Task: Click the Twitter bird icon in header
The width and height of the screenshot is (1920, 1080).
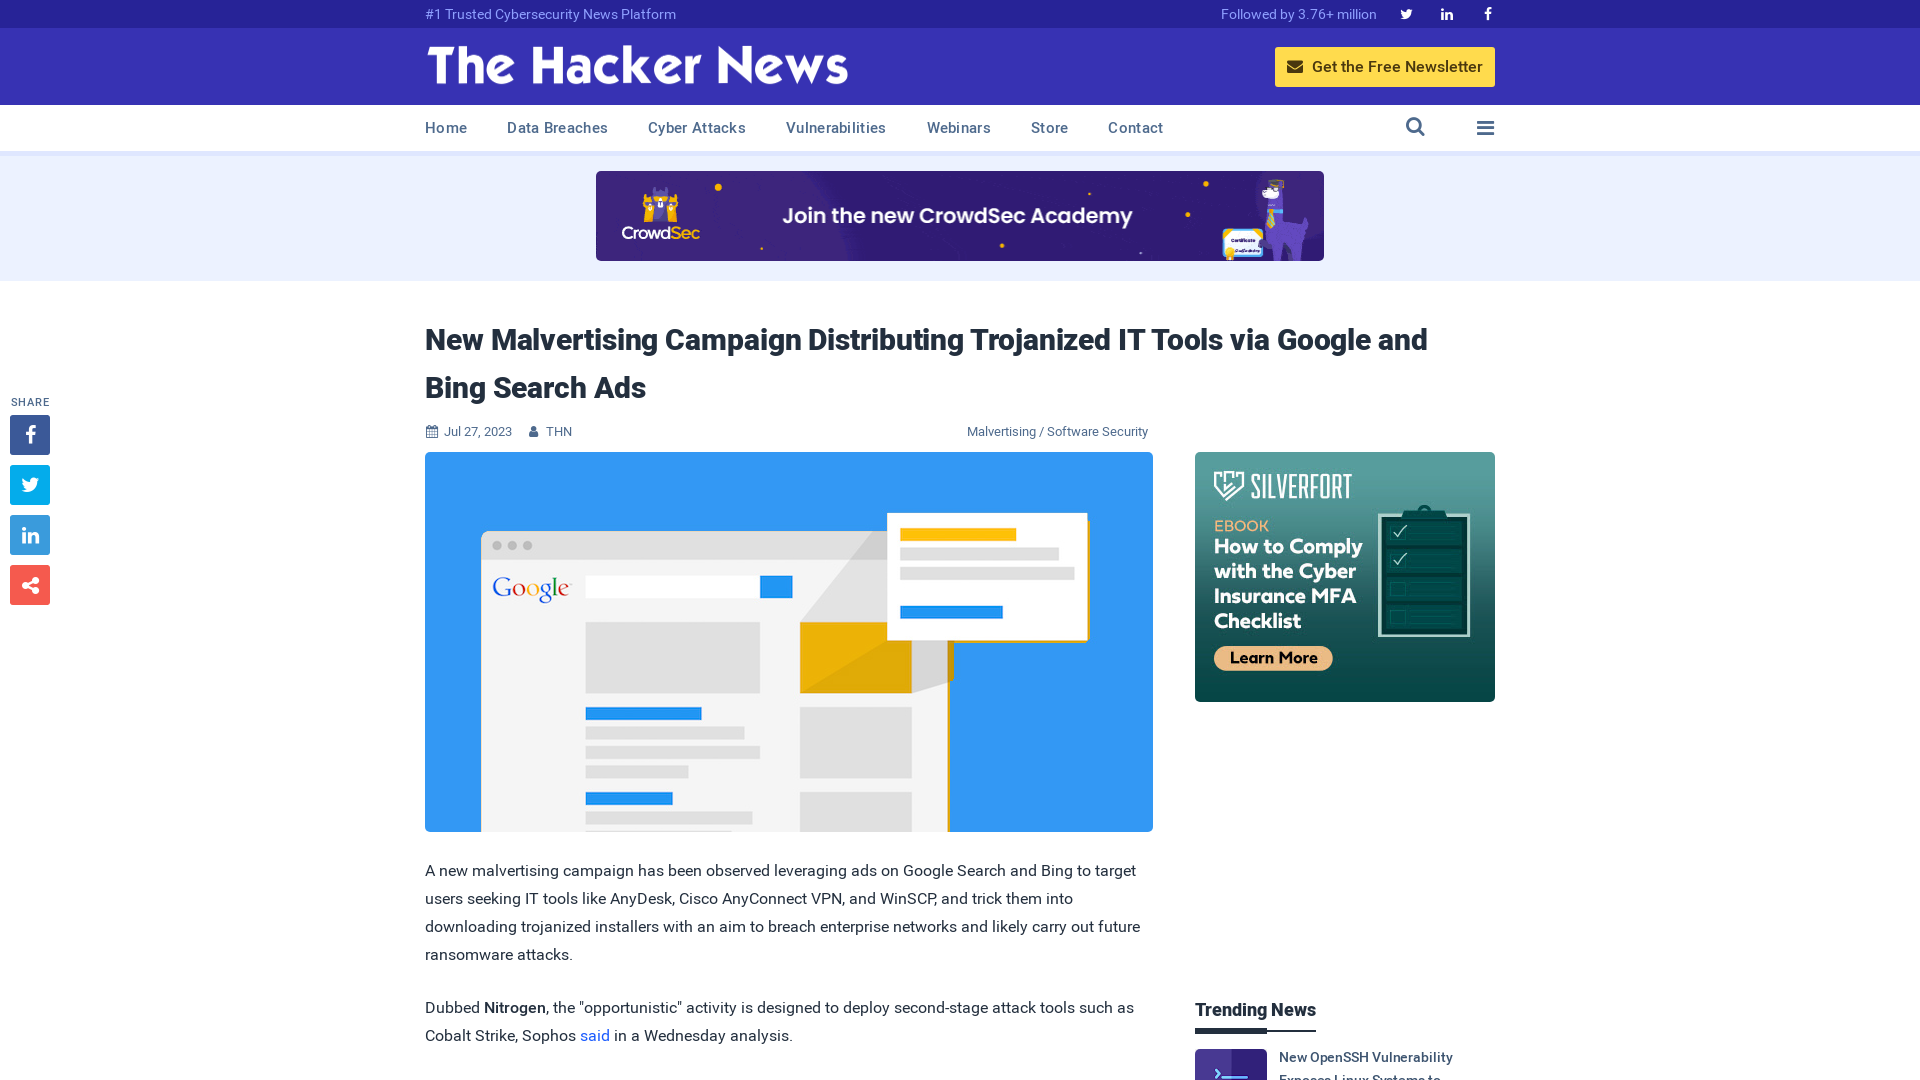Action: click(1406, 13)
